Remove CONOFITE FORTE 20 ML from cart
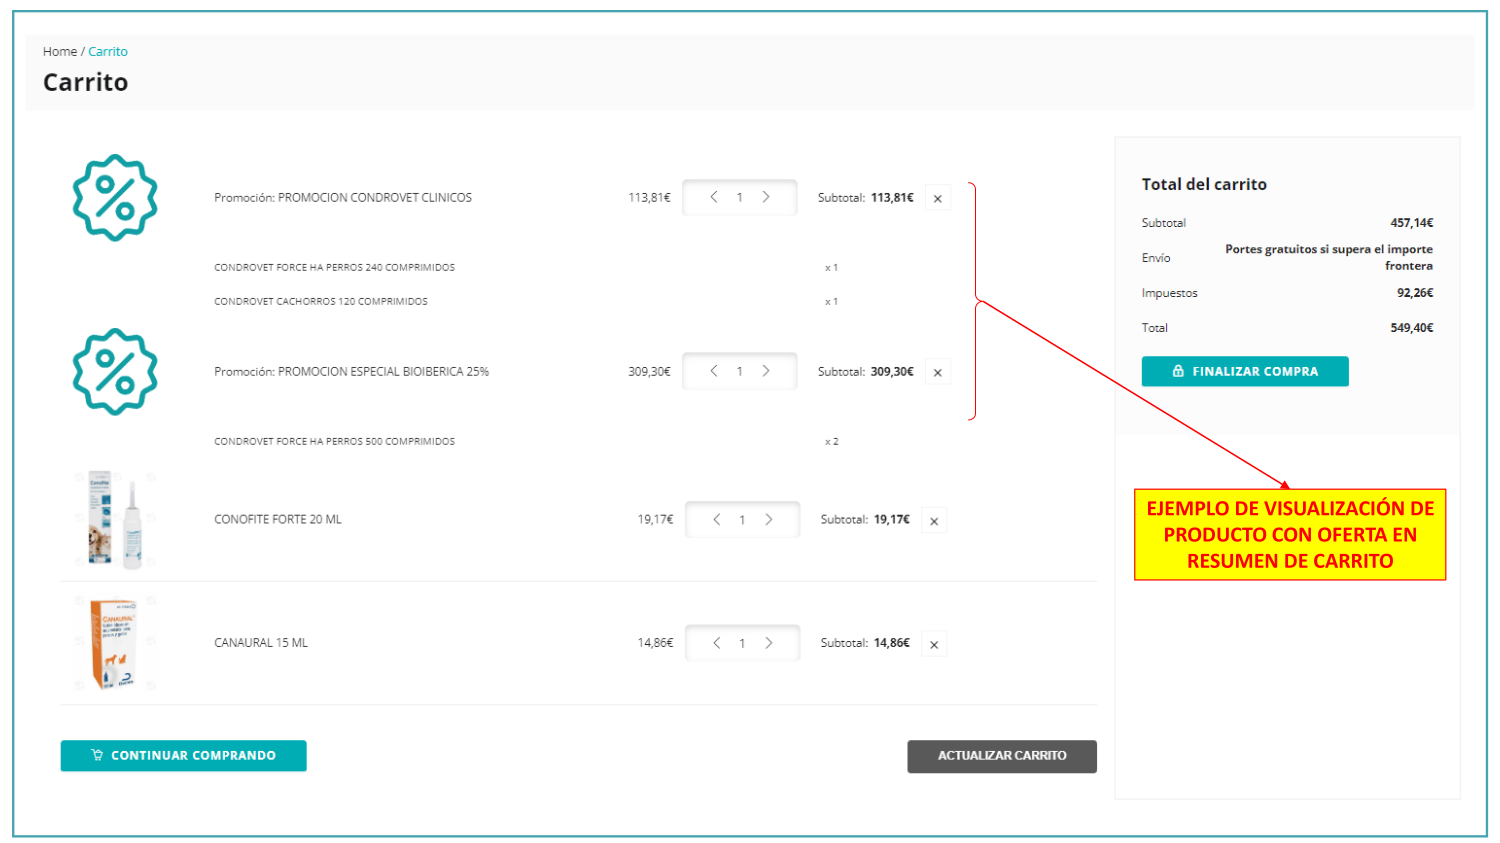This screenshot has width=1500, height=843. [934, 521]
